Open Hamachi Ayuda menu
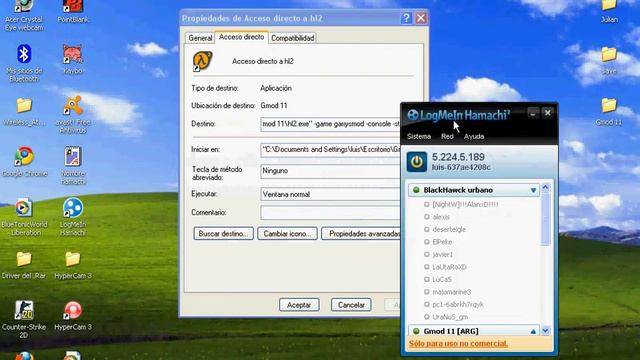Screen dimensions: 640x360 (474, 136)
